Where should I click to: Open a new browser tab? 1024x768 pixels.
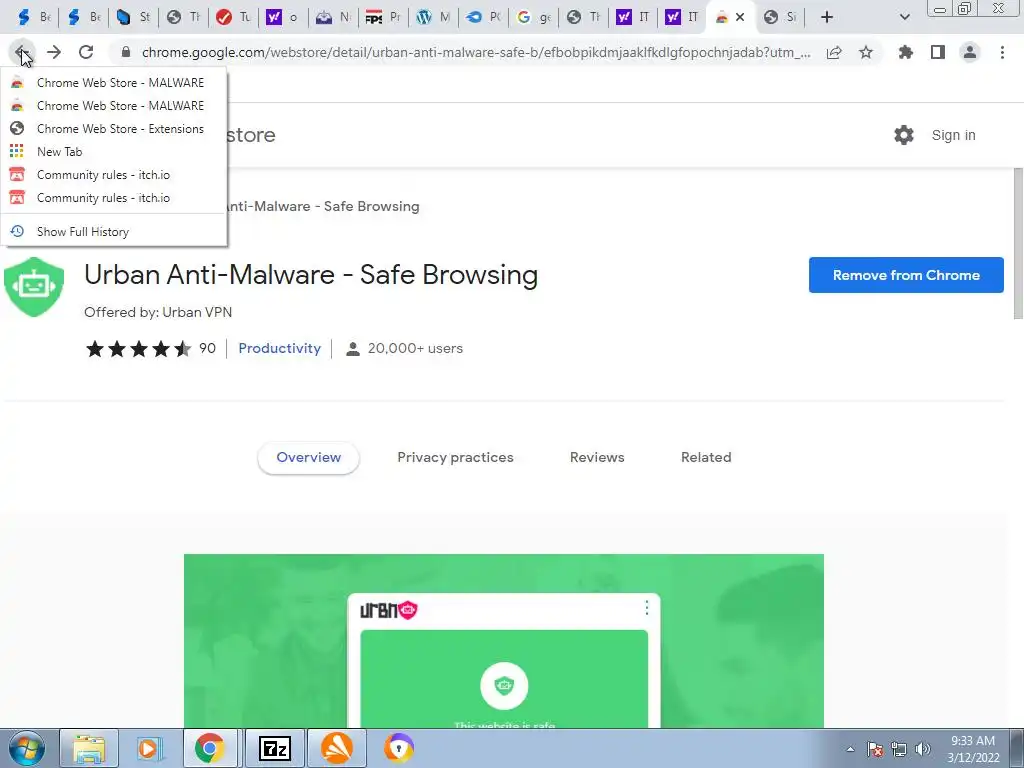point(827,18)
